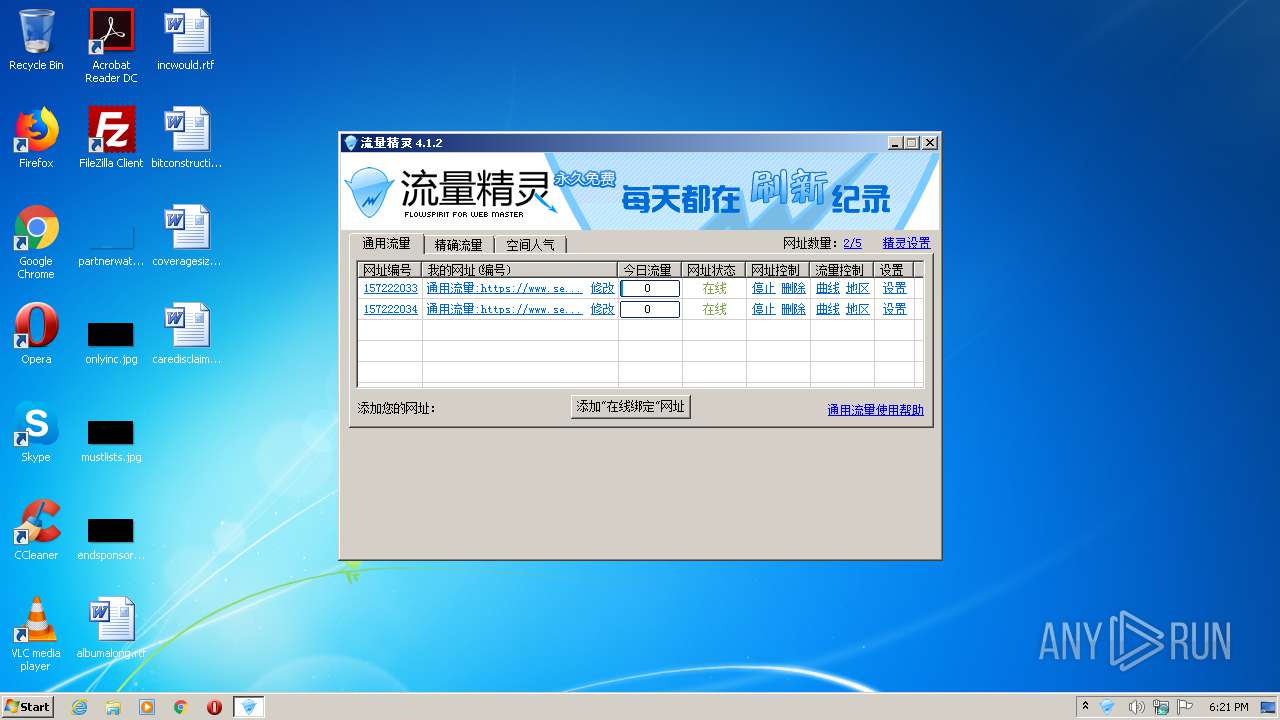Open albumalong.rtf document icon
This screenshot has height=720, width=1280.
click(111, 628)
